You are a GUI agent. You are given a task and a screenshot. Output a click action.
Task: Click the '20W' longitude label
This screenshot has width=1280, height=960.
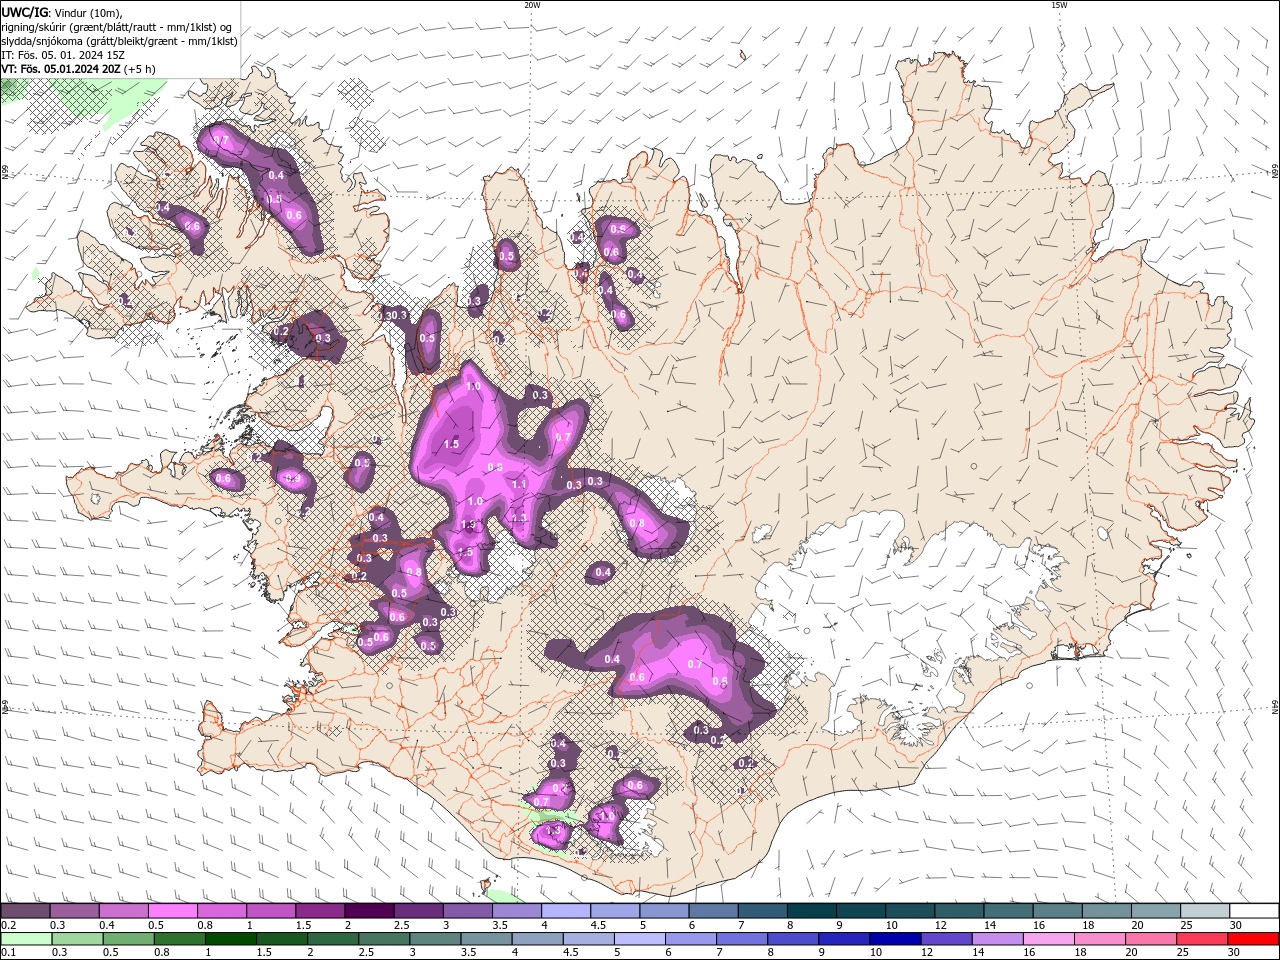[532, 5]
